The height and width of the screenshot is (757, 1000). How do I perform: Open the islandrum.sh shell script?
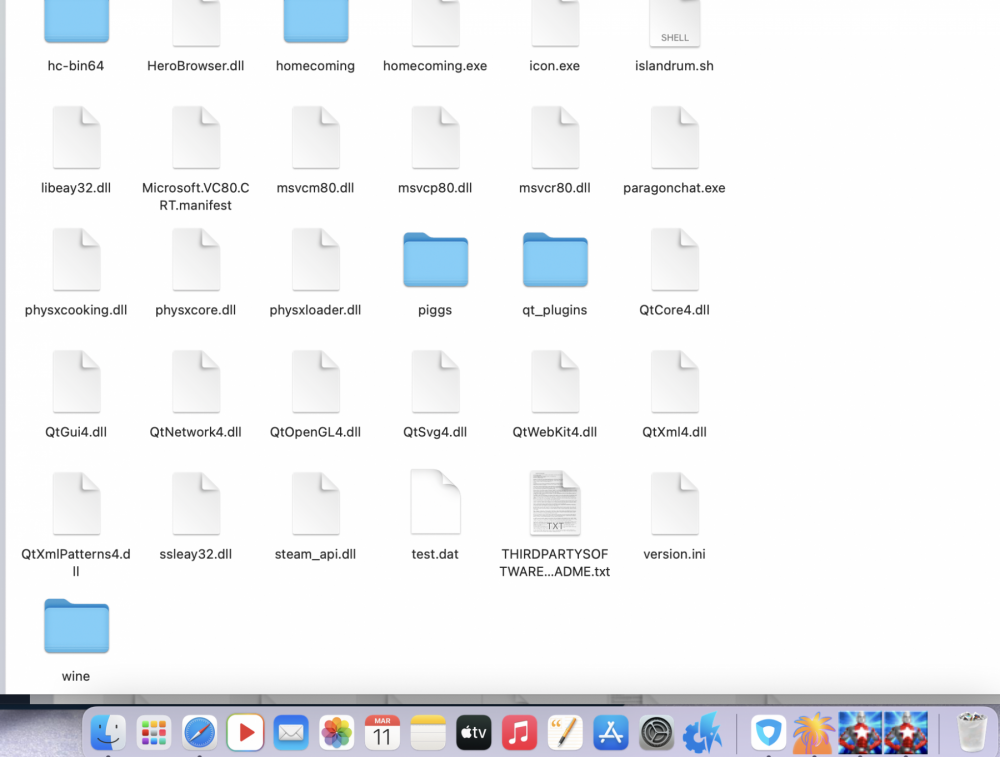(x=675, y=24)
